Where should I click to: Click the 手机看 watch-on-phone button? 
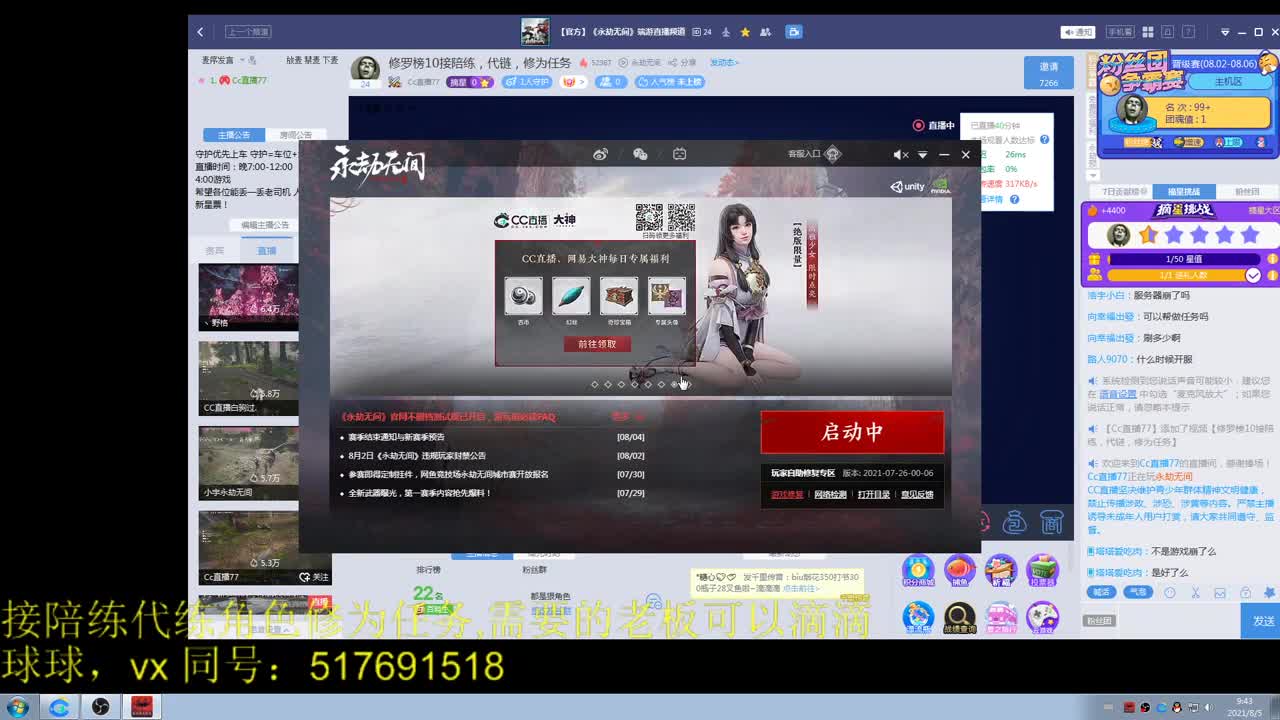(1120, 32)
